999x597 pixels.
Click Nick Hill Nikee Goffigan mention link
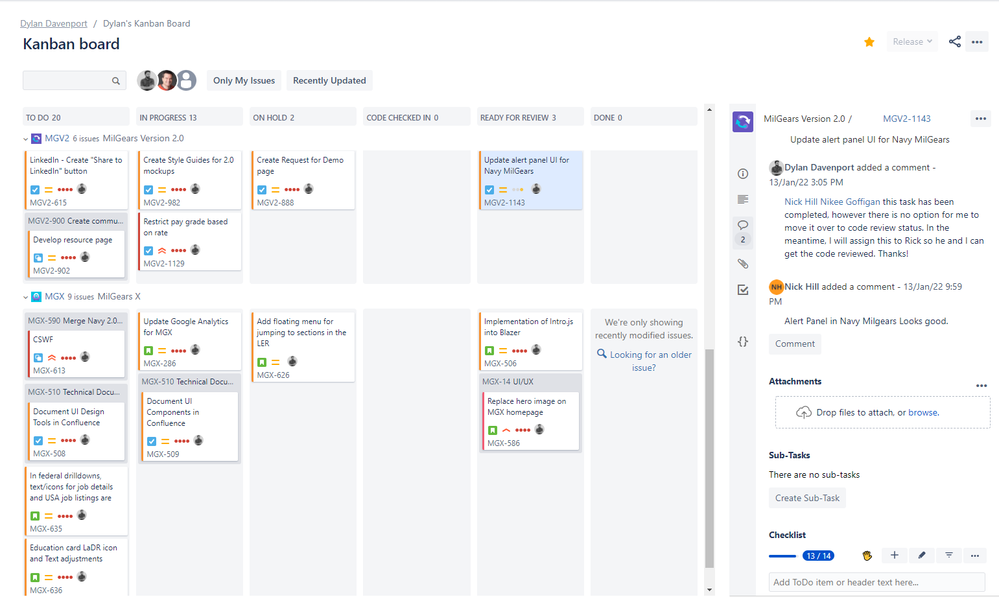point(832,201)
